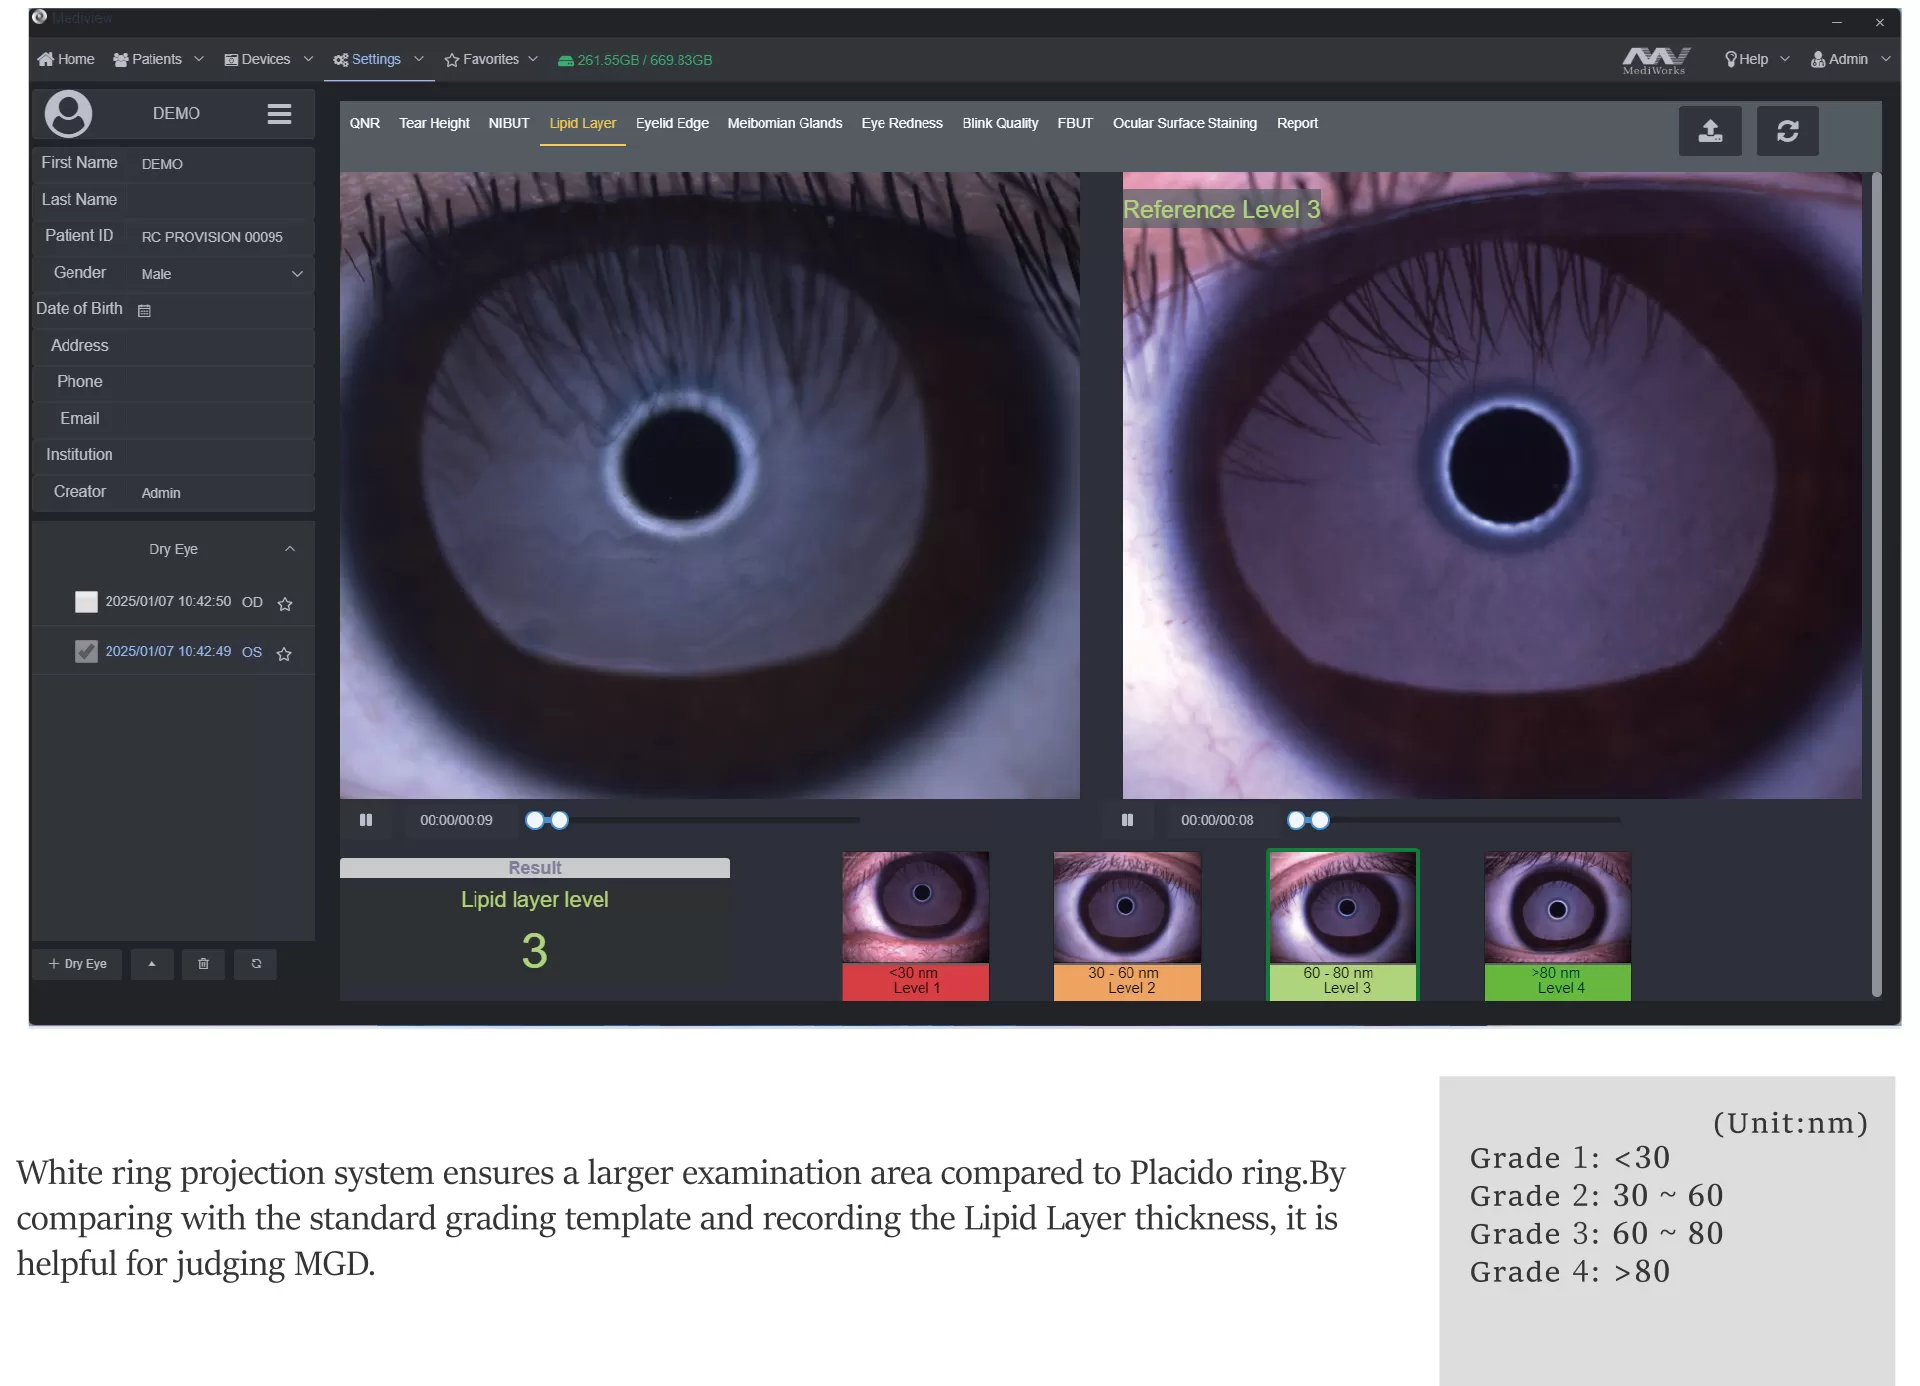This screenshot has height=1386, width=1920.
Task: Delete the selected exam using the trash icon
Action: point(204,964)
